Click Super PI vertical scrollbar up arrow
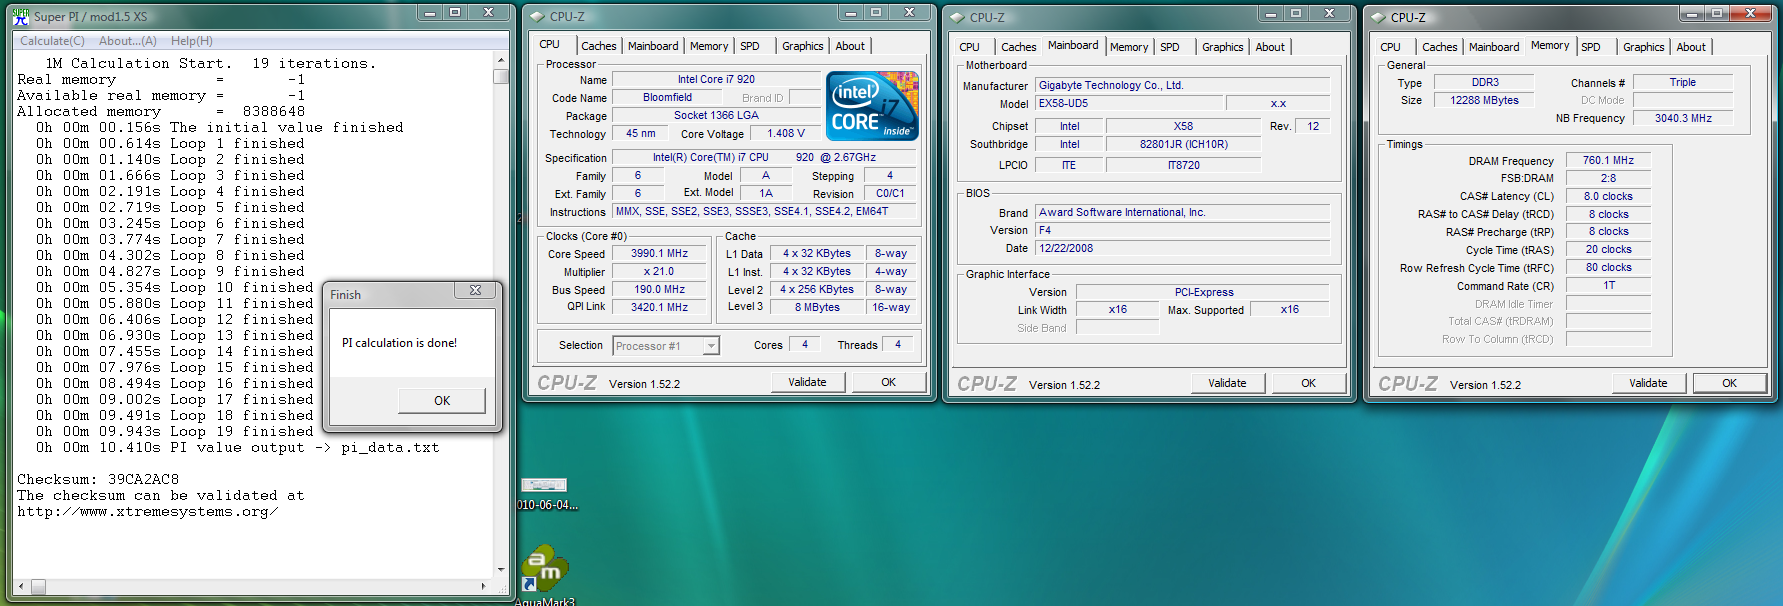This screenshot has height=606, width=1783. (x=501, y=60)
